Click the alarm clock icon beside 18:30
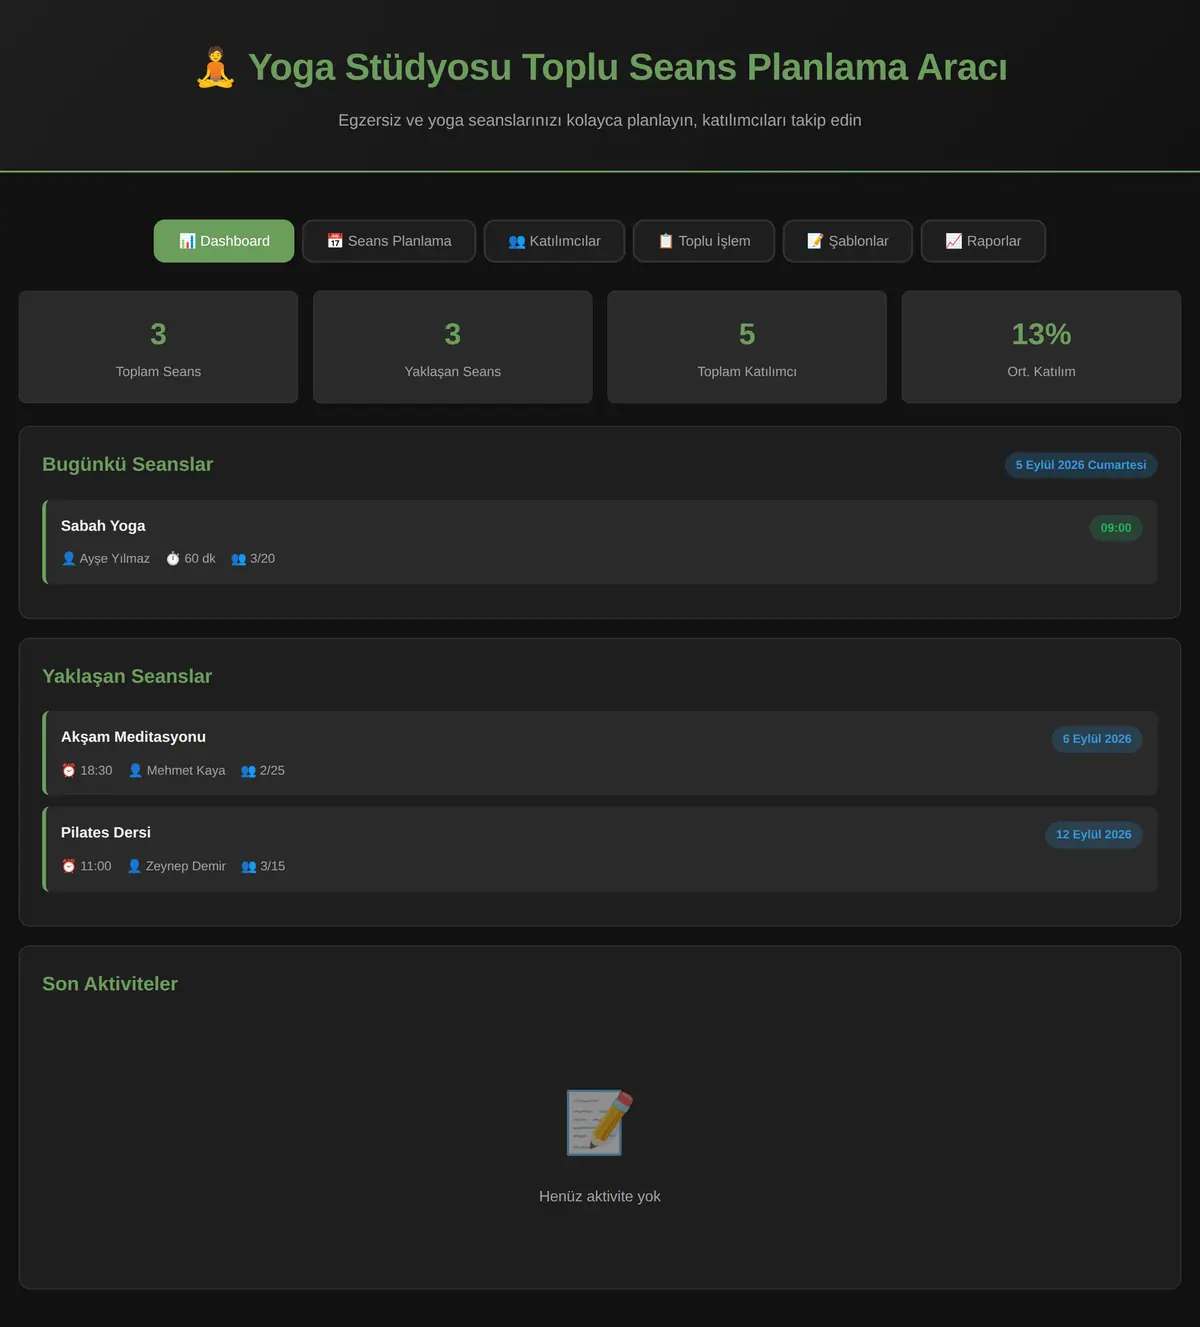This screenshot has width=1200, height=1327. 69,770
